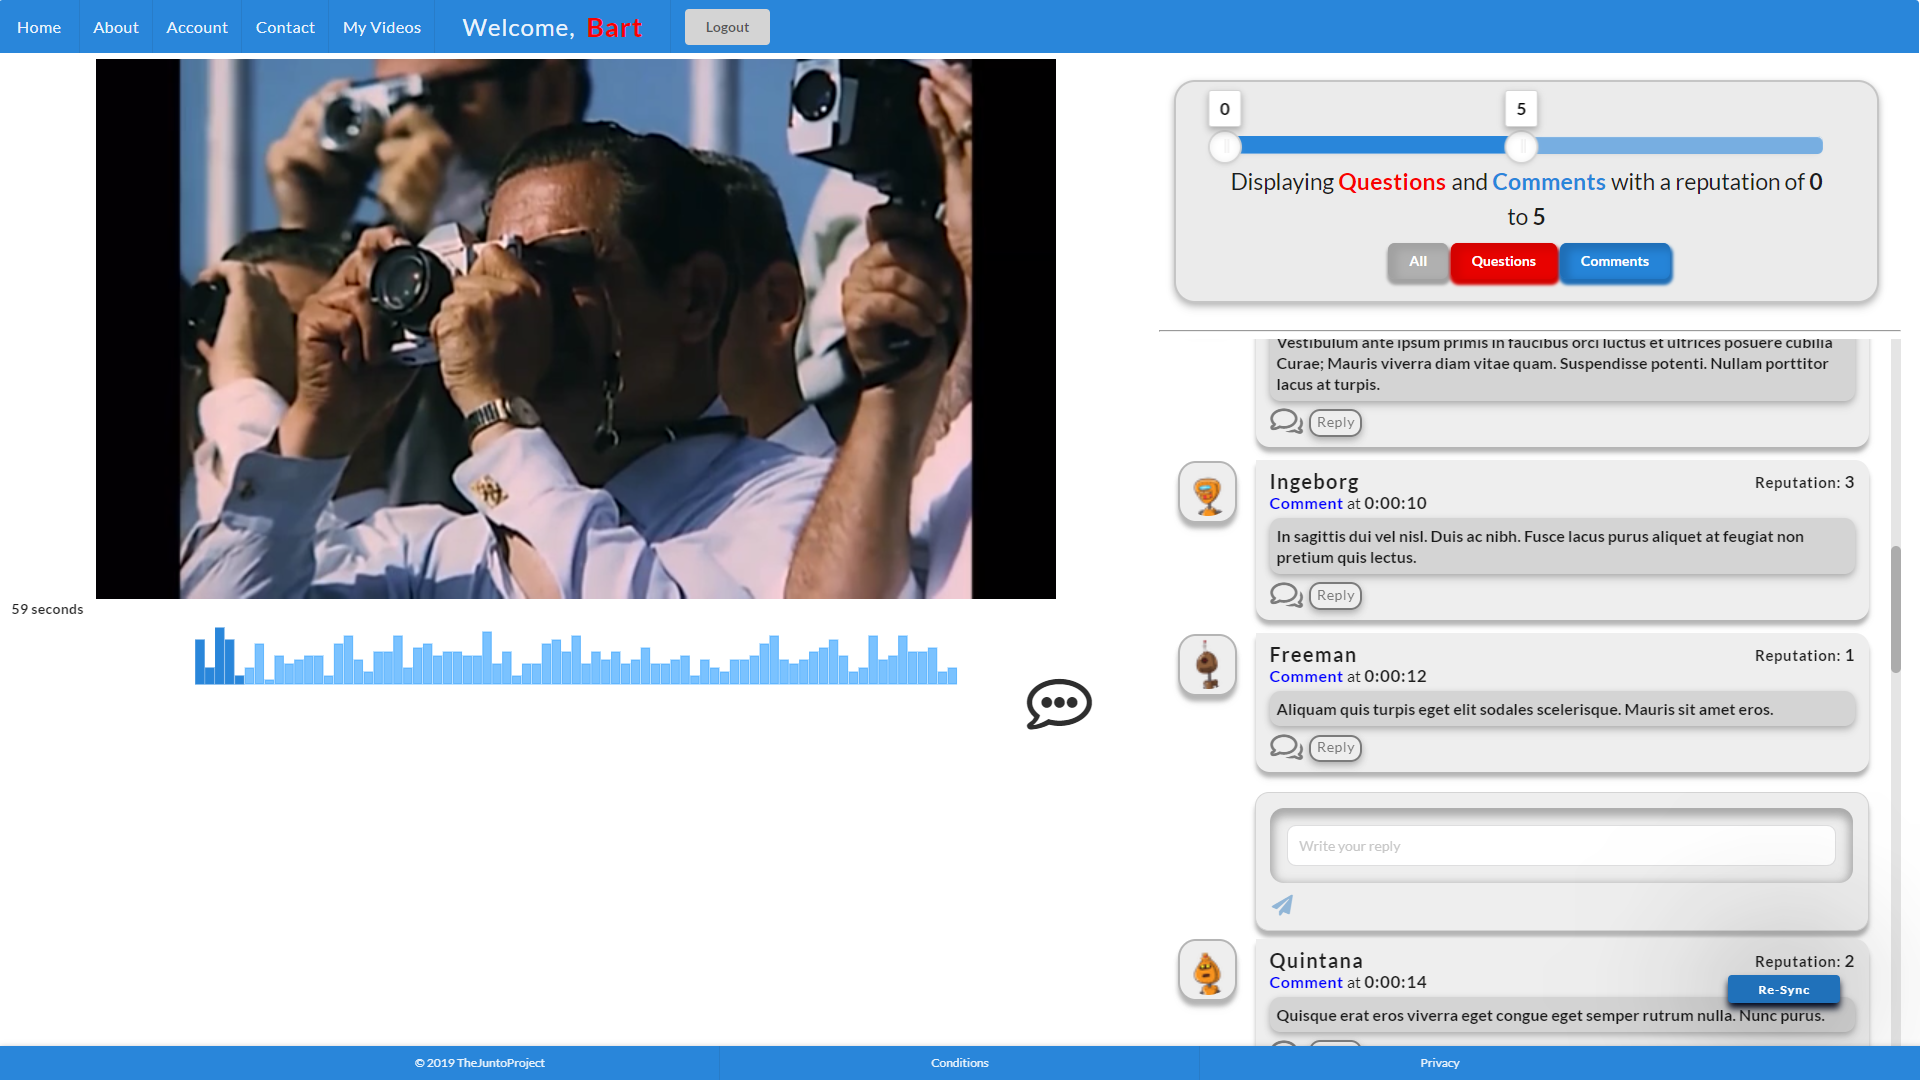Click Reply under Freeman's comment
Viewport: 1920px width, 1080px height.
coord(1336,747)
